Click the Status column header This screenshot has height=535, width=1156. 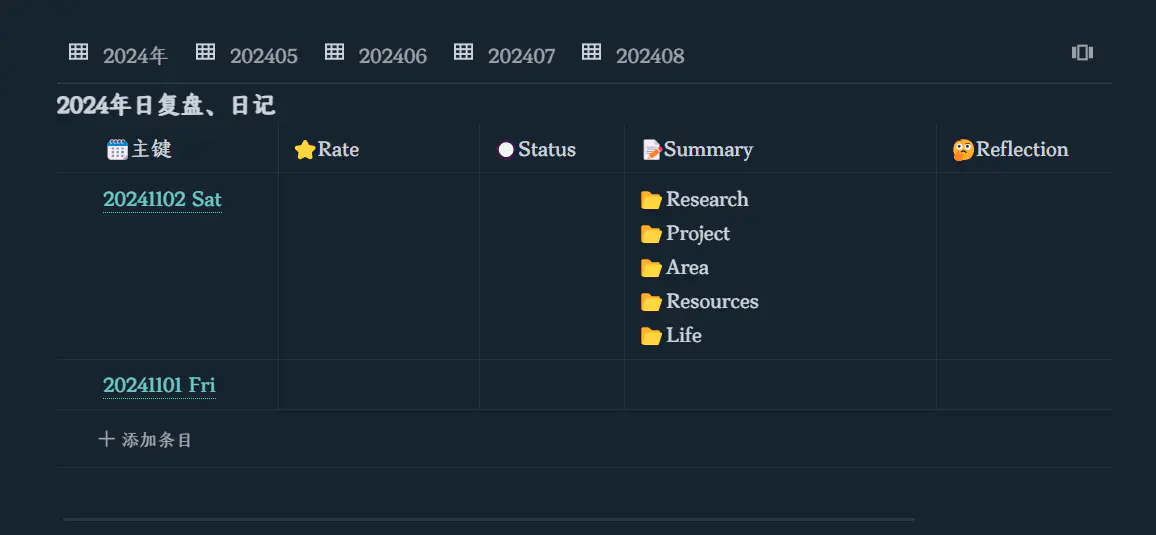(x=546, y=150)
